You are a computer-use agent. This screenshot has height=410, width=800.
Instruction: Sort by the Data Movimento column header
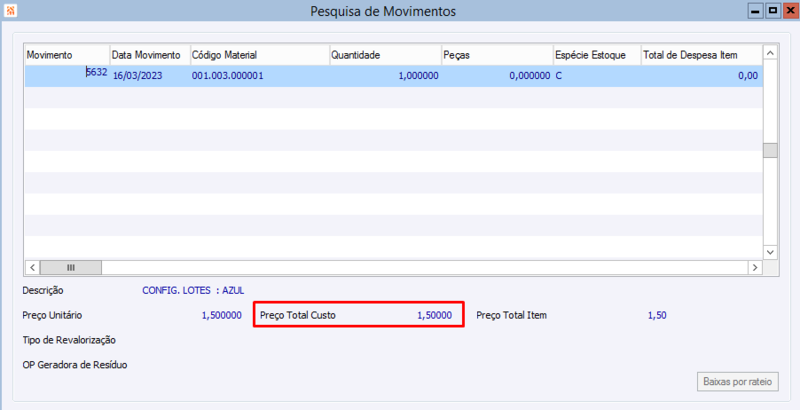(x=150, y=55)
